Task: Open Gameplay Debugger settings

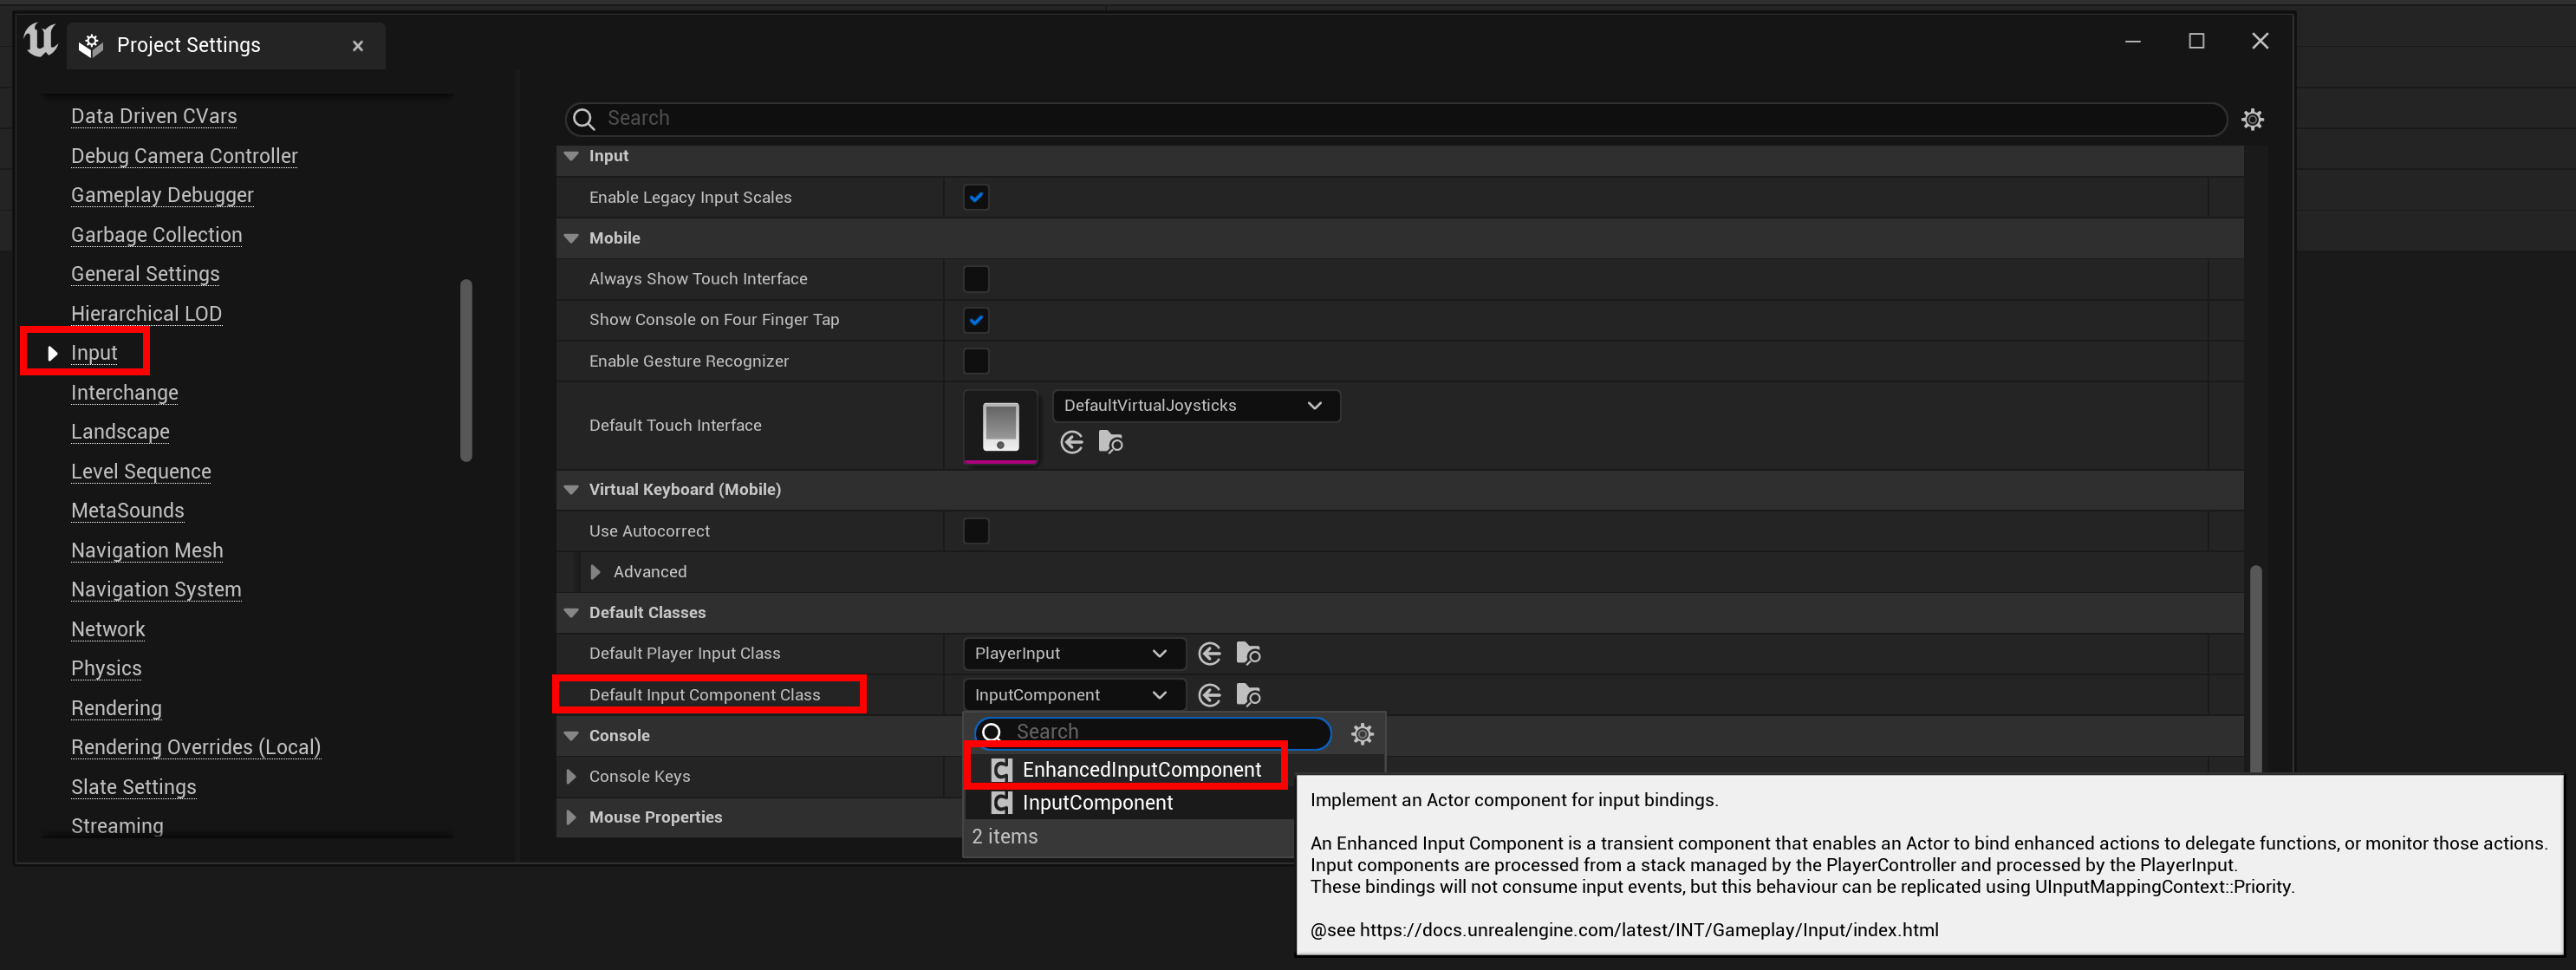Action: tap(162, 195)
